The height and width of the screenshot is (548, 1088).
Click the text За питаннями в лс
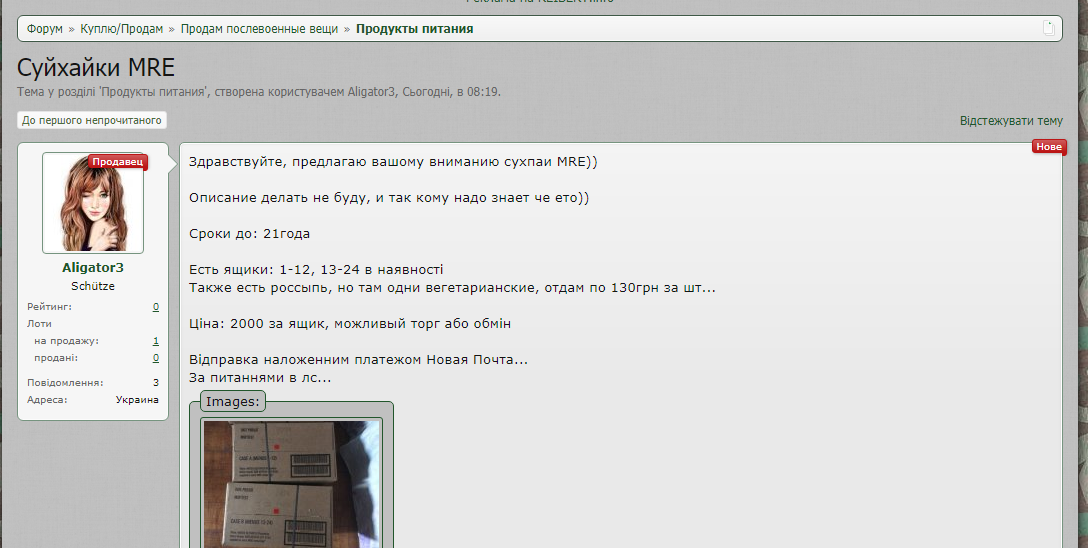pos(260,378)
